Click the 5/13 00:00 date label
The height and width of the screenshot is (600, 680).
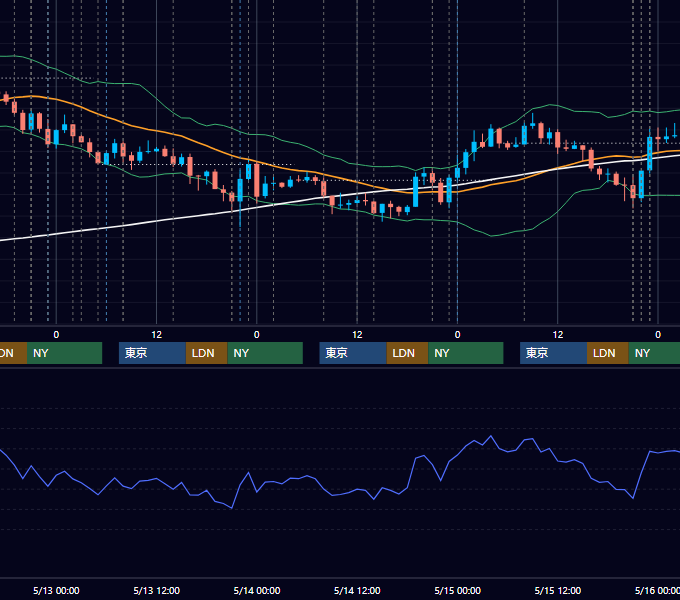coord(56,590)
